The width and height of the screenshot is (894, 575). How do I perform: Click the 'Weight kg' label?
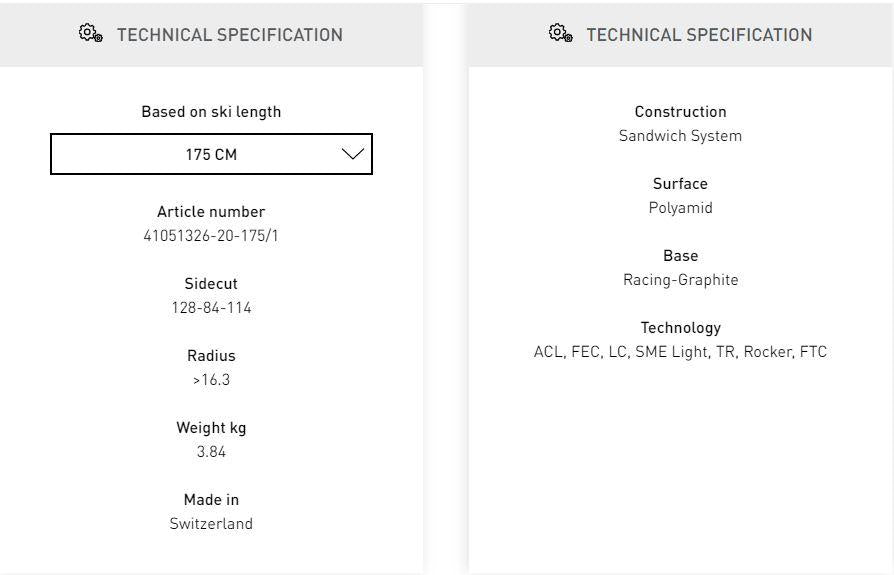211,428
